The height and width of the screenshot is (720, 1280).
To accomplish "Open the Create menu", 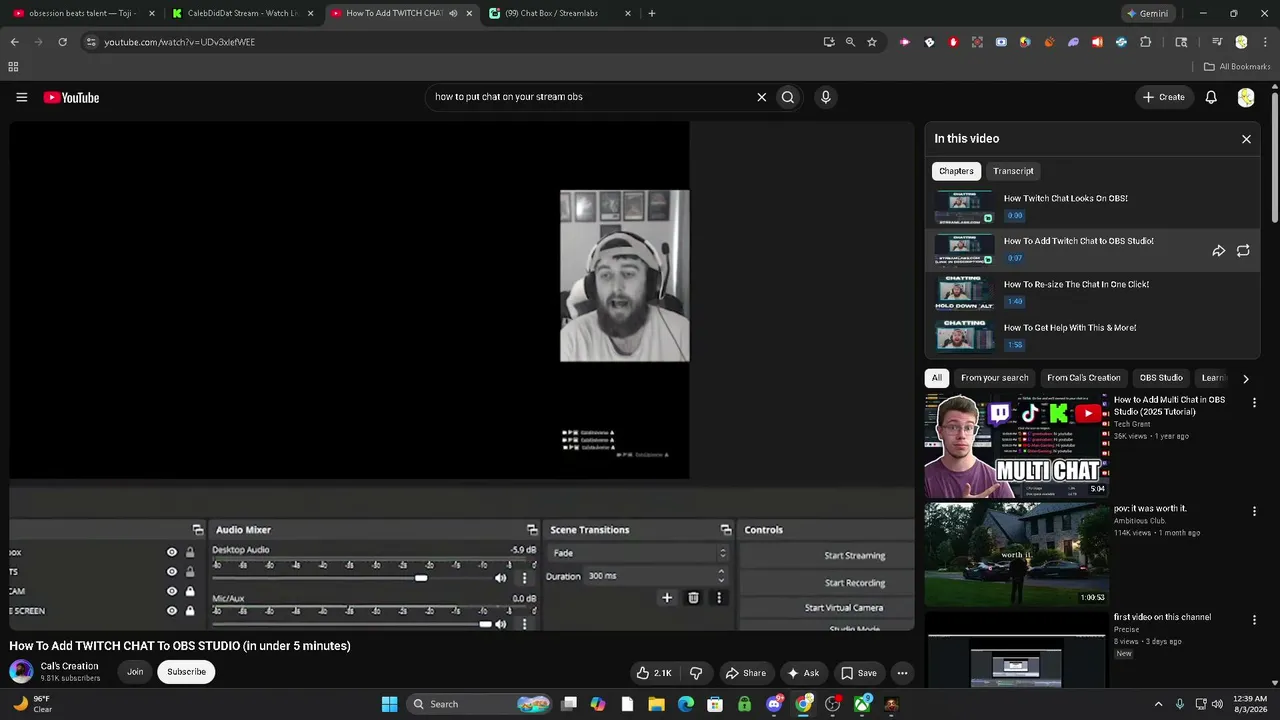I will pos(1163,97).
